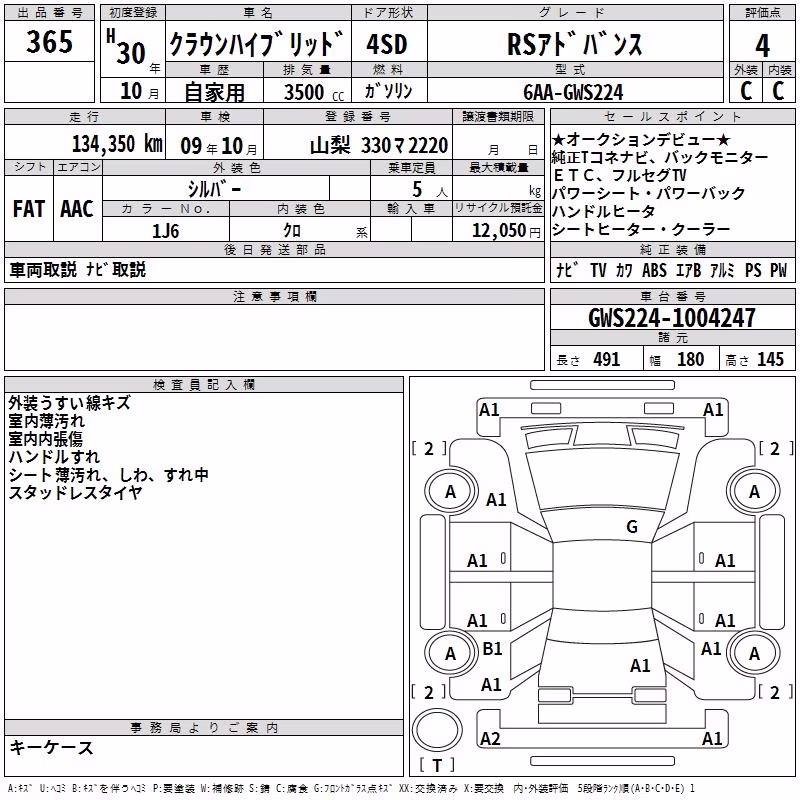Select the ハンドルヒータ line

pos(604,211)
